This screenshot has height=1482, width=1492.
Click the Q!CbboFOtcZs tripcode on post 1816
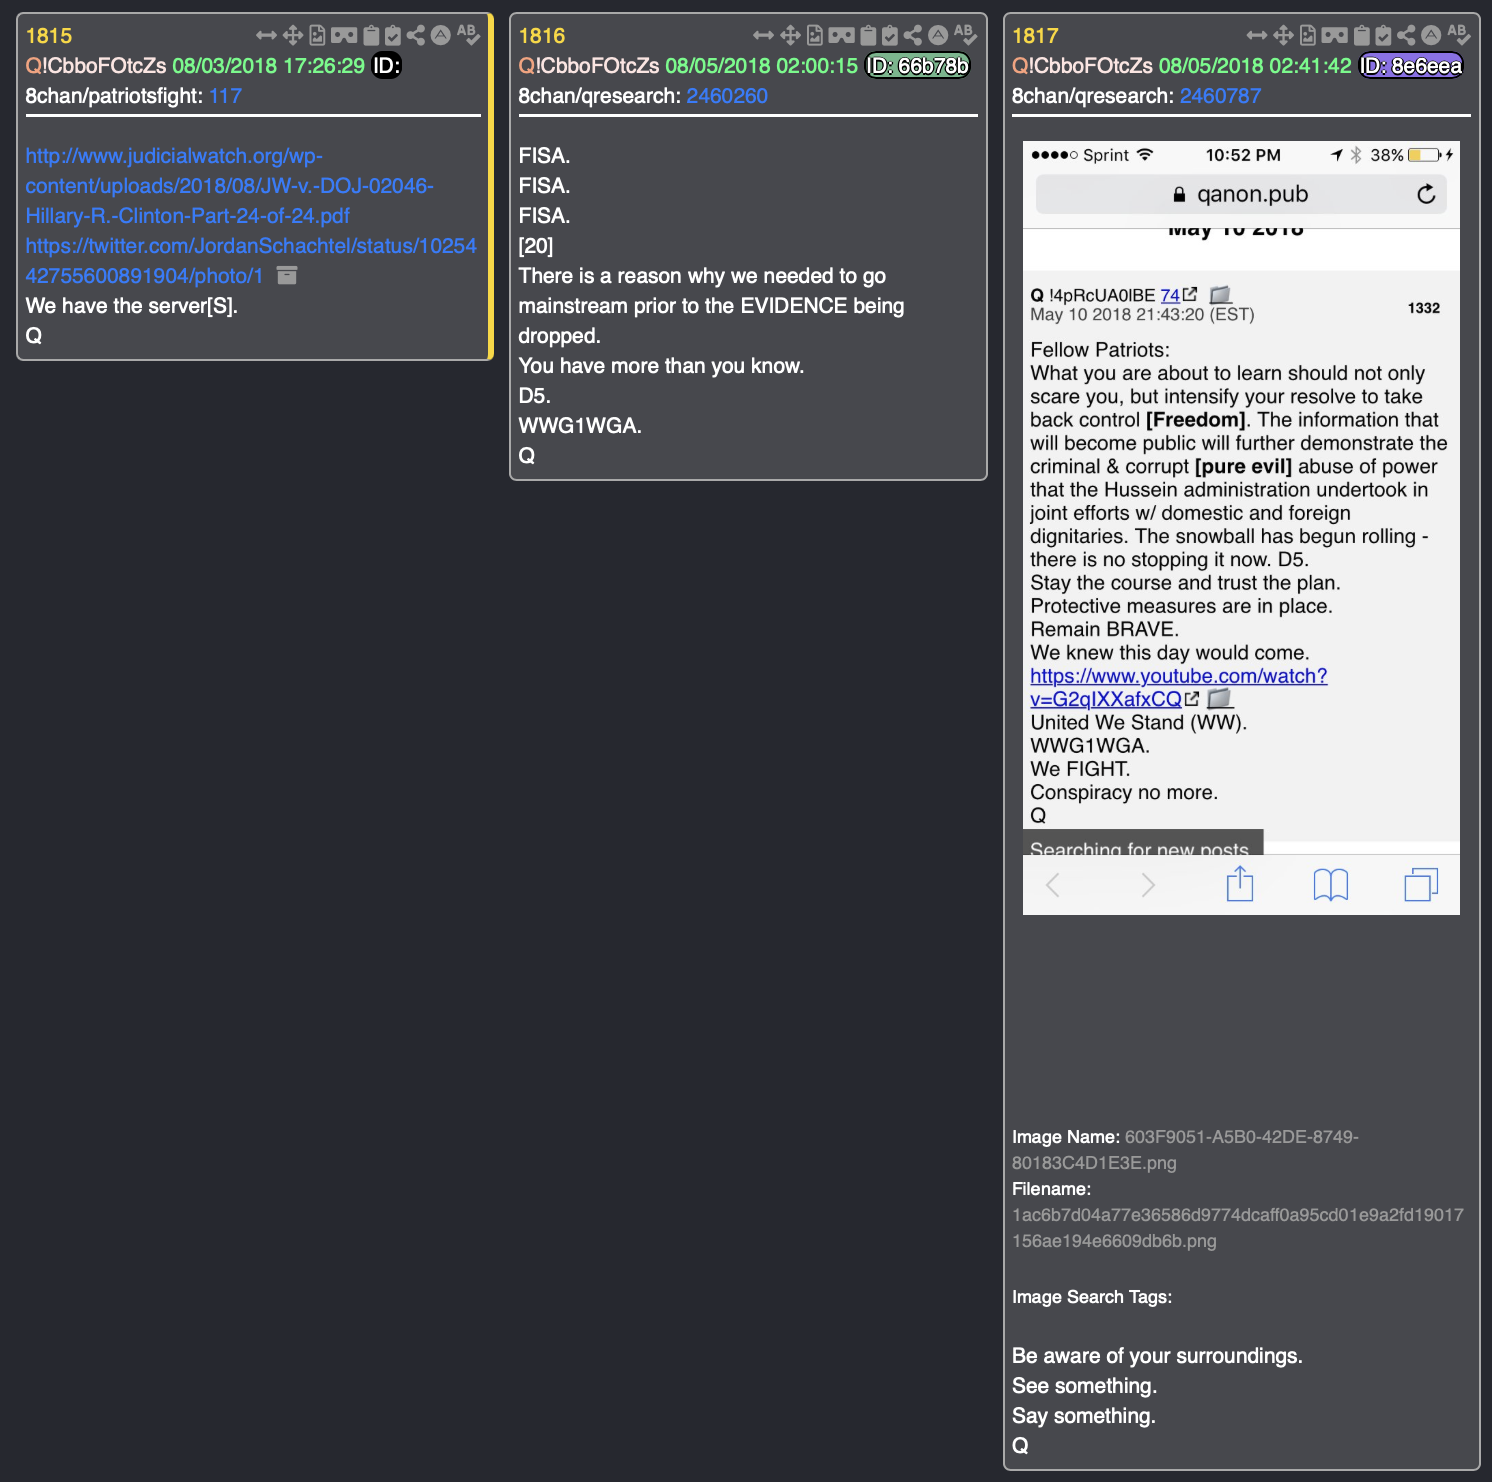pyautogui.click(x=589, y=66)
